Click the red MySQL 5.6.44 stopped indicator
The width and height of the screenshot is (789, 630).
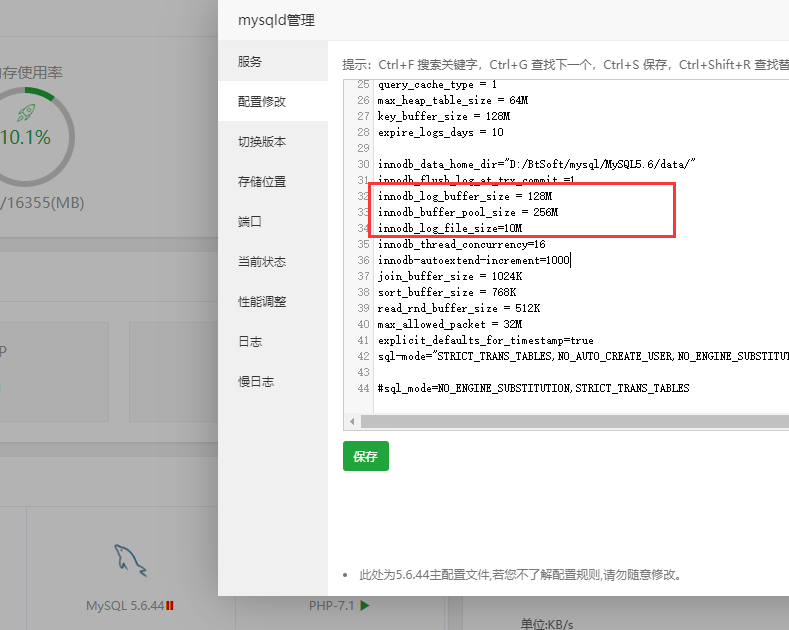(x=170, y=606)
